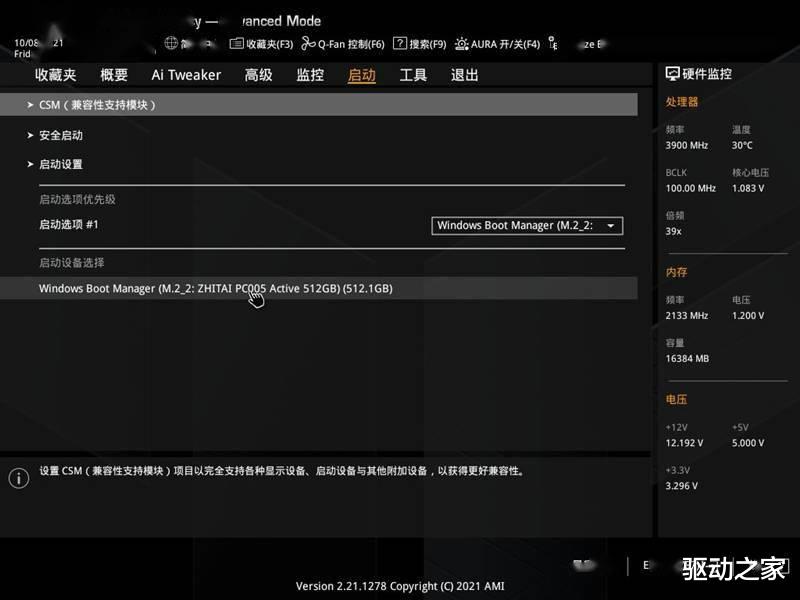Switch to the Ai Tweaker tab
The image size is (800, 600).
tap(185, 74)
